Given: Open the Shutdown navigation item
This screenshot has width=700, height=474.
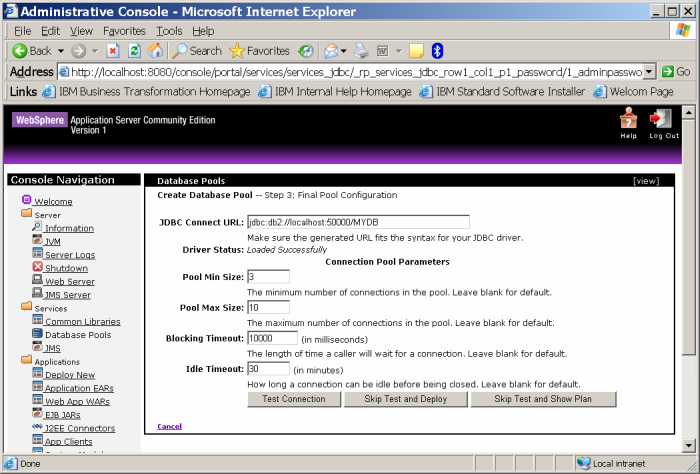Looking at the screenshot, I should click(66, 268).
